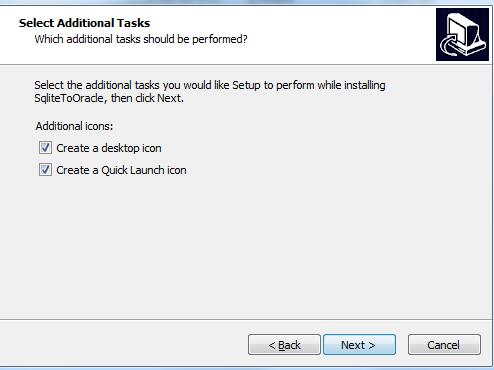Click the instruction line mentioning Setup to perform
Screen dimensions: 494x370
tap(210, 85)
